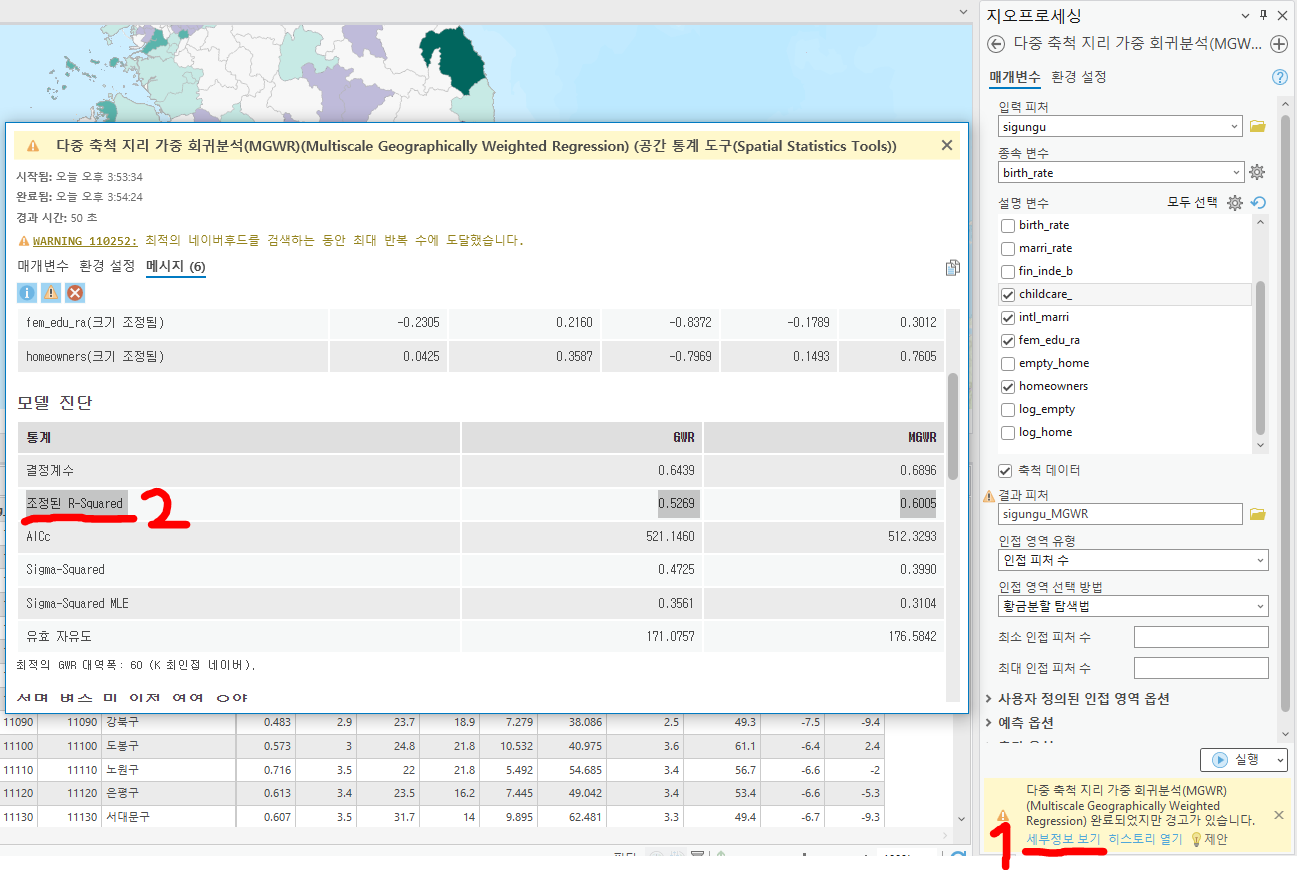Uncheck the fem_edu_ra explanatory variable
Viewport: 1297px width, 870px height.
click(1007, 340)
